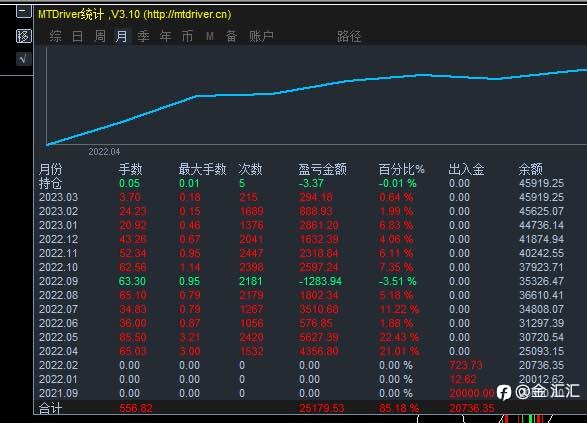Open the 年 yearly tab
Screen dimensions: 587x423
(165, 36)
